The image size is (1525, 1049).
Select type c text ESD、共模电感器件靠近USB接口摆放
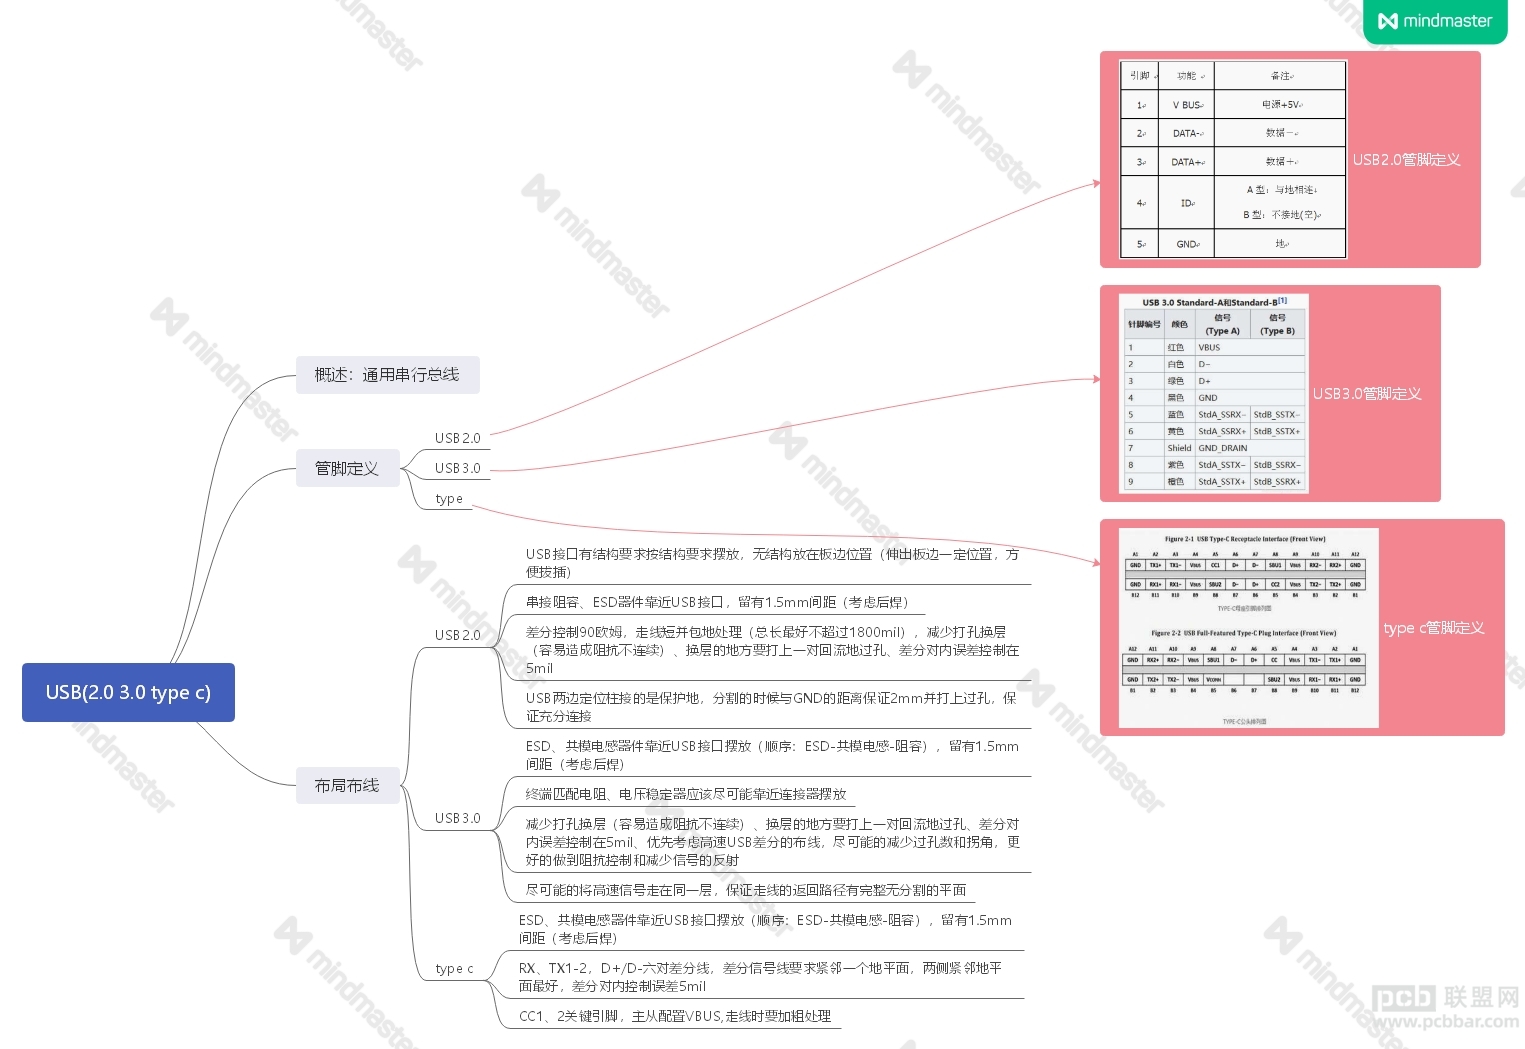(765, 929)
